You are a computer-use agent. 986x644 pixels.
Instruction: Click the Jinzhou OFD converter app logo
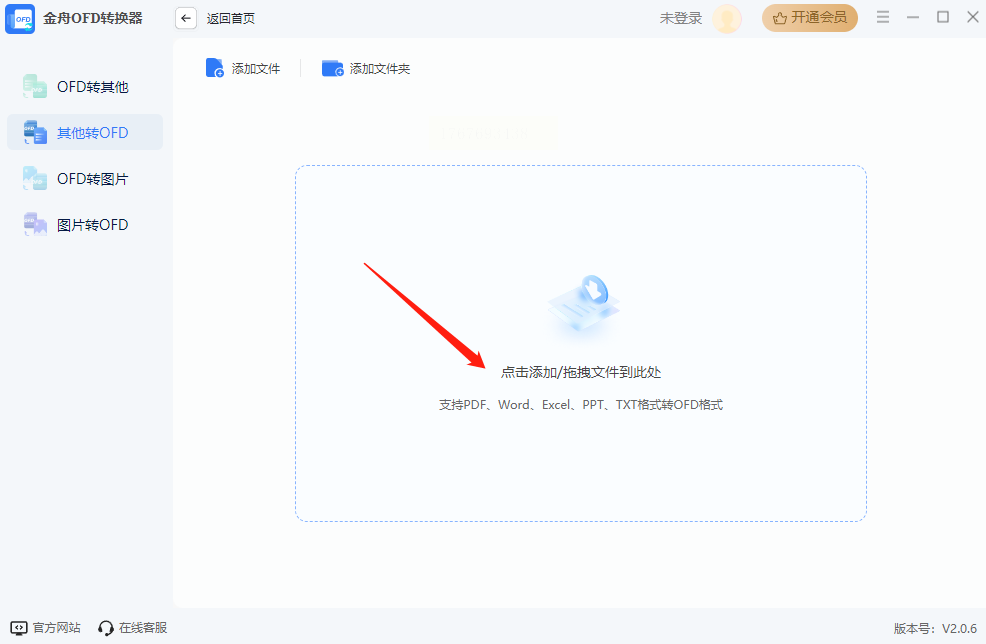tap(20, 19)
